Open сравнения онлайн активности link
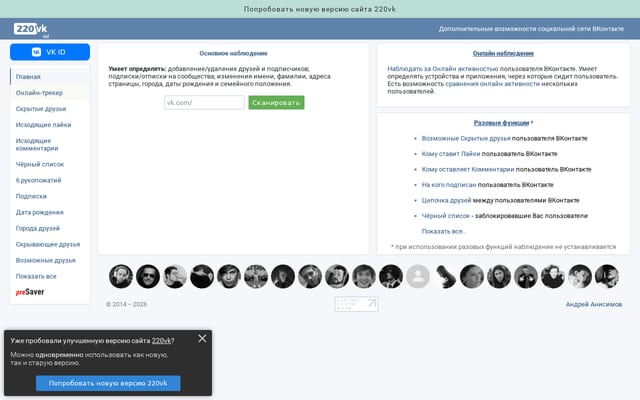This screenshot has height=400, width=640. click(492, 84)
